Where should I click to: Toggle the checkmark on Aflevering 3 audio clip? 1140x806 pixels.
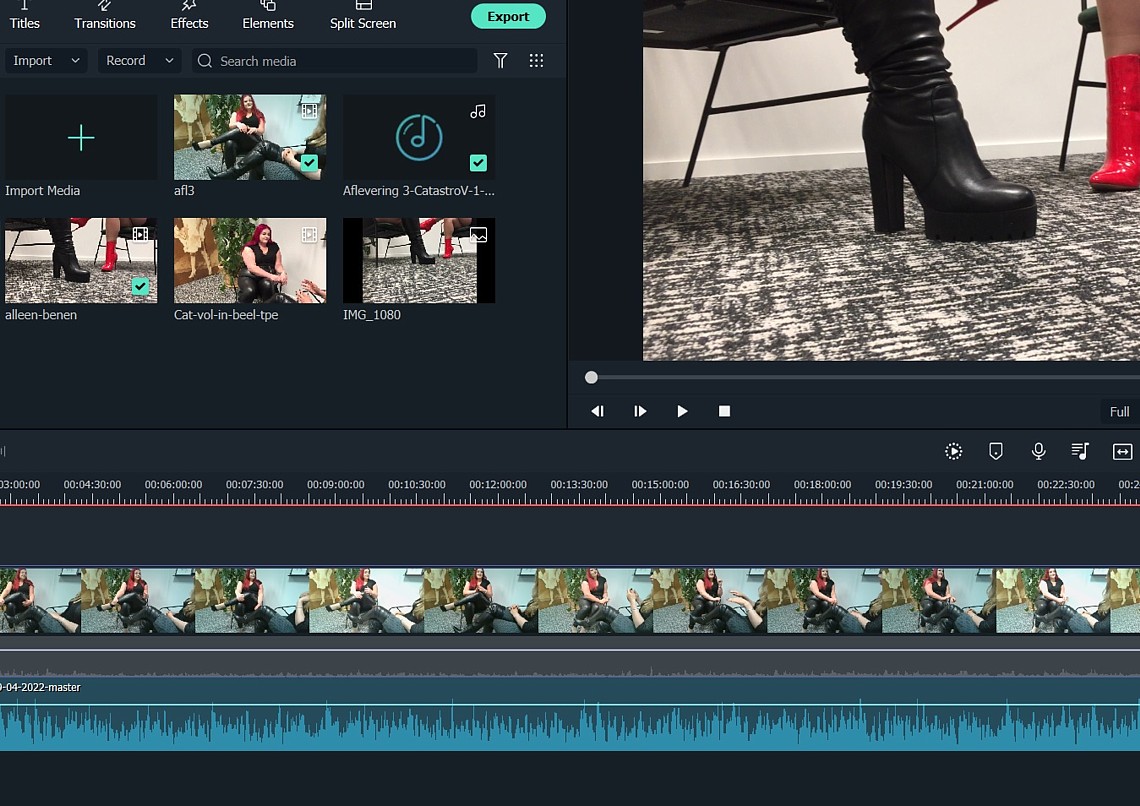pyautogui.click(x=478, y=163)
